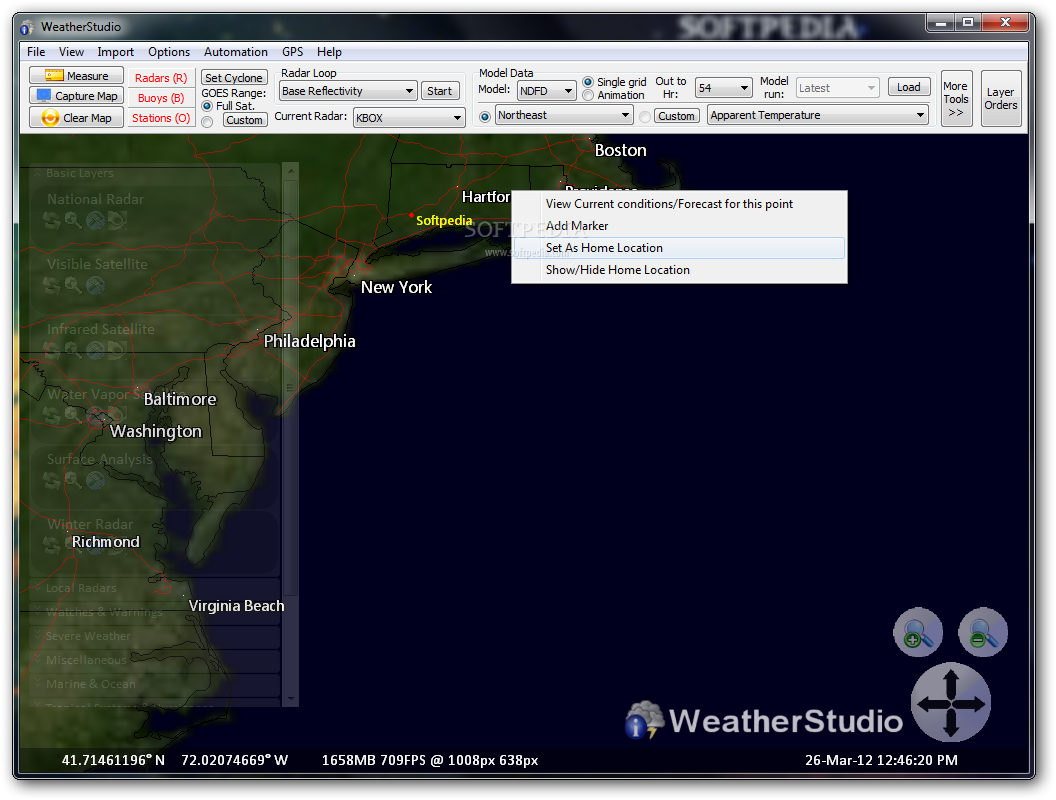The height and width of the screenshot is (800, 1056).
Task: Click the four-arrow pan control
Action: pos(950,703)
